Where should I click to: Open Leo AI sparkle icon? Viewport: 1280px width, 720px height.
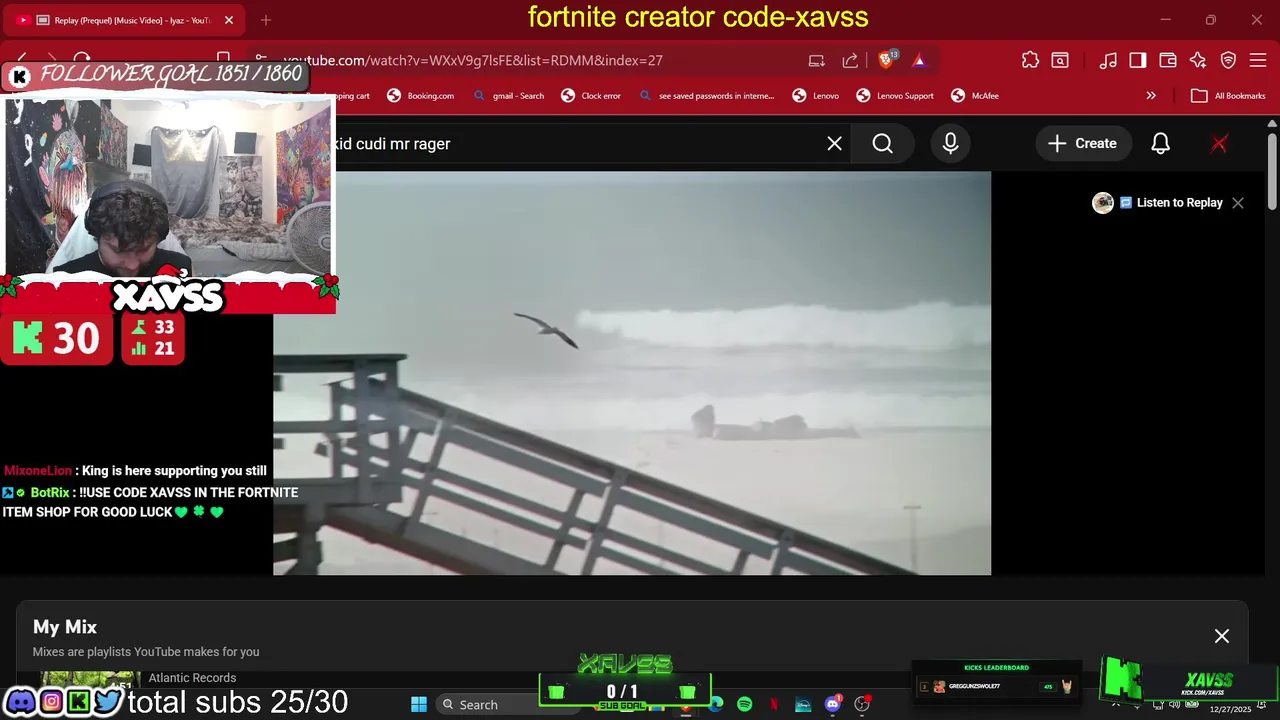click(x=1198, y=60)
